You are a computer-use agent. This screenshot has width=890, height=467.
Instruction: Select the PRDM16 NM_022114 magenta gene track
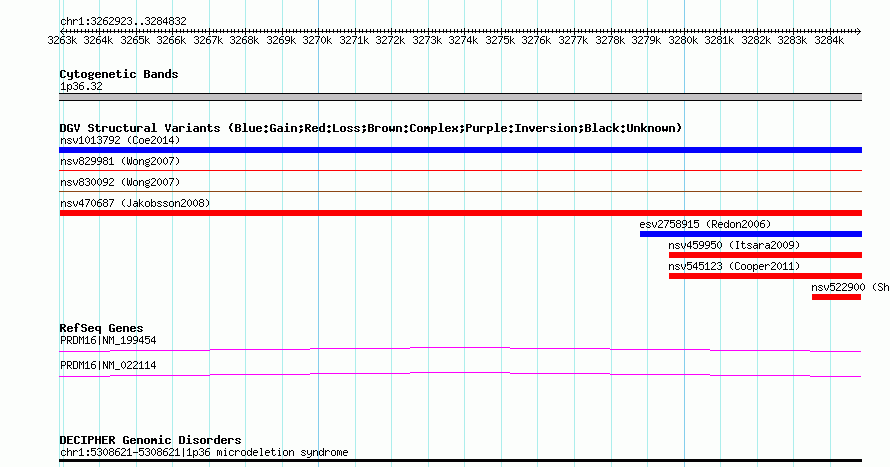pyautogui.click(x=460, y=375)
